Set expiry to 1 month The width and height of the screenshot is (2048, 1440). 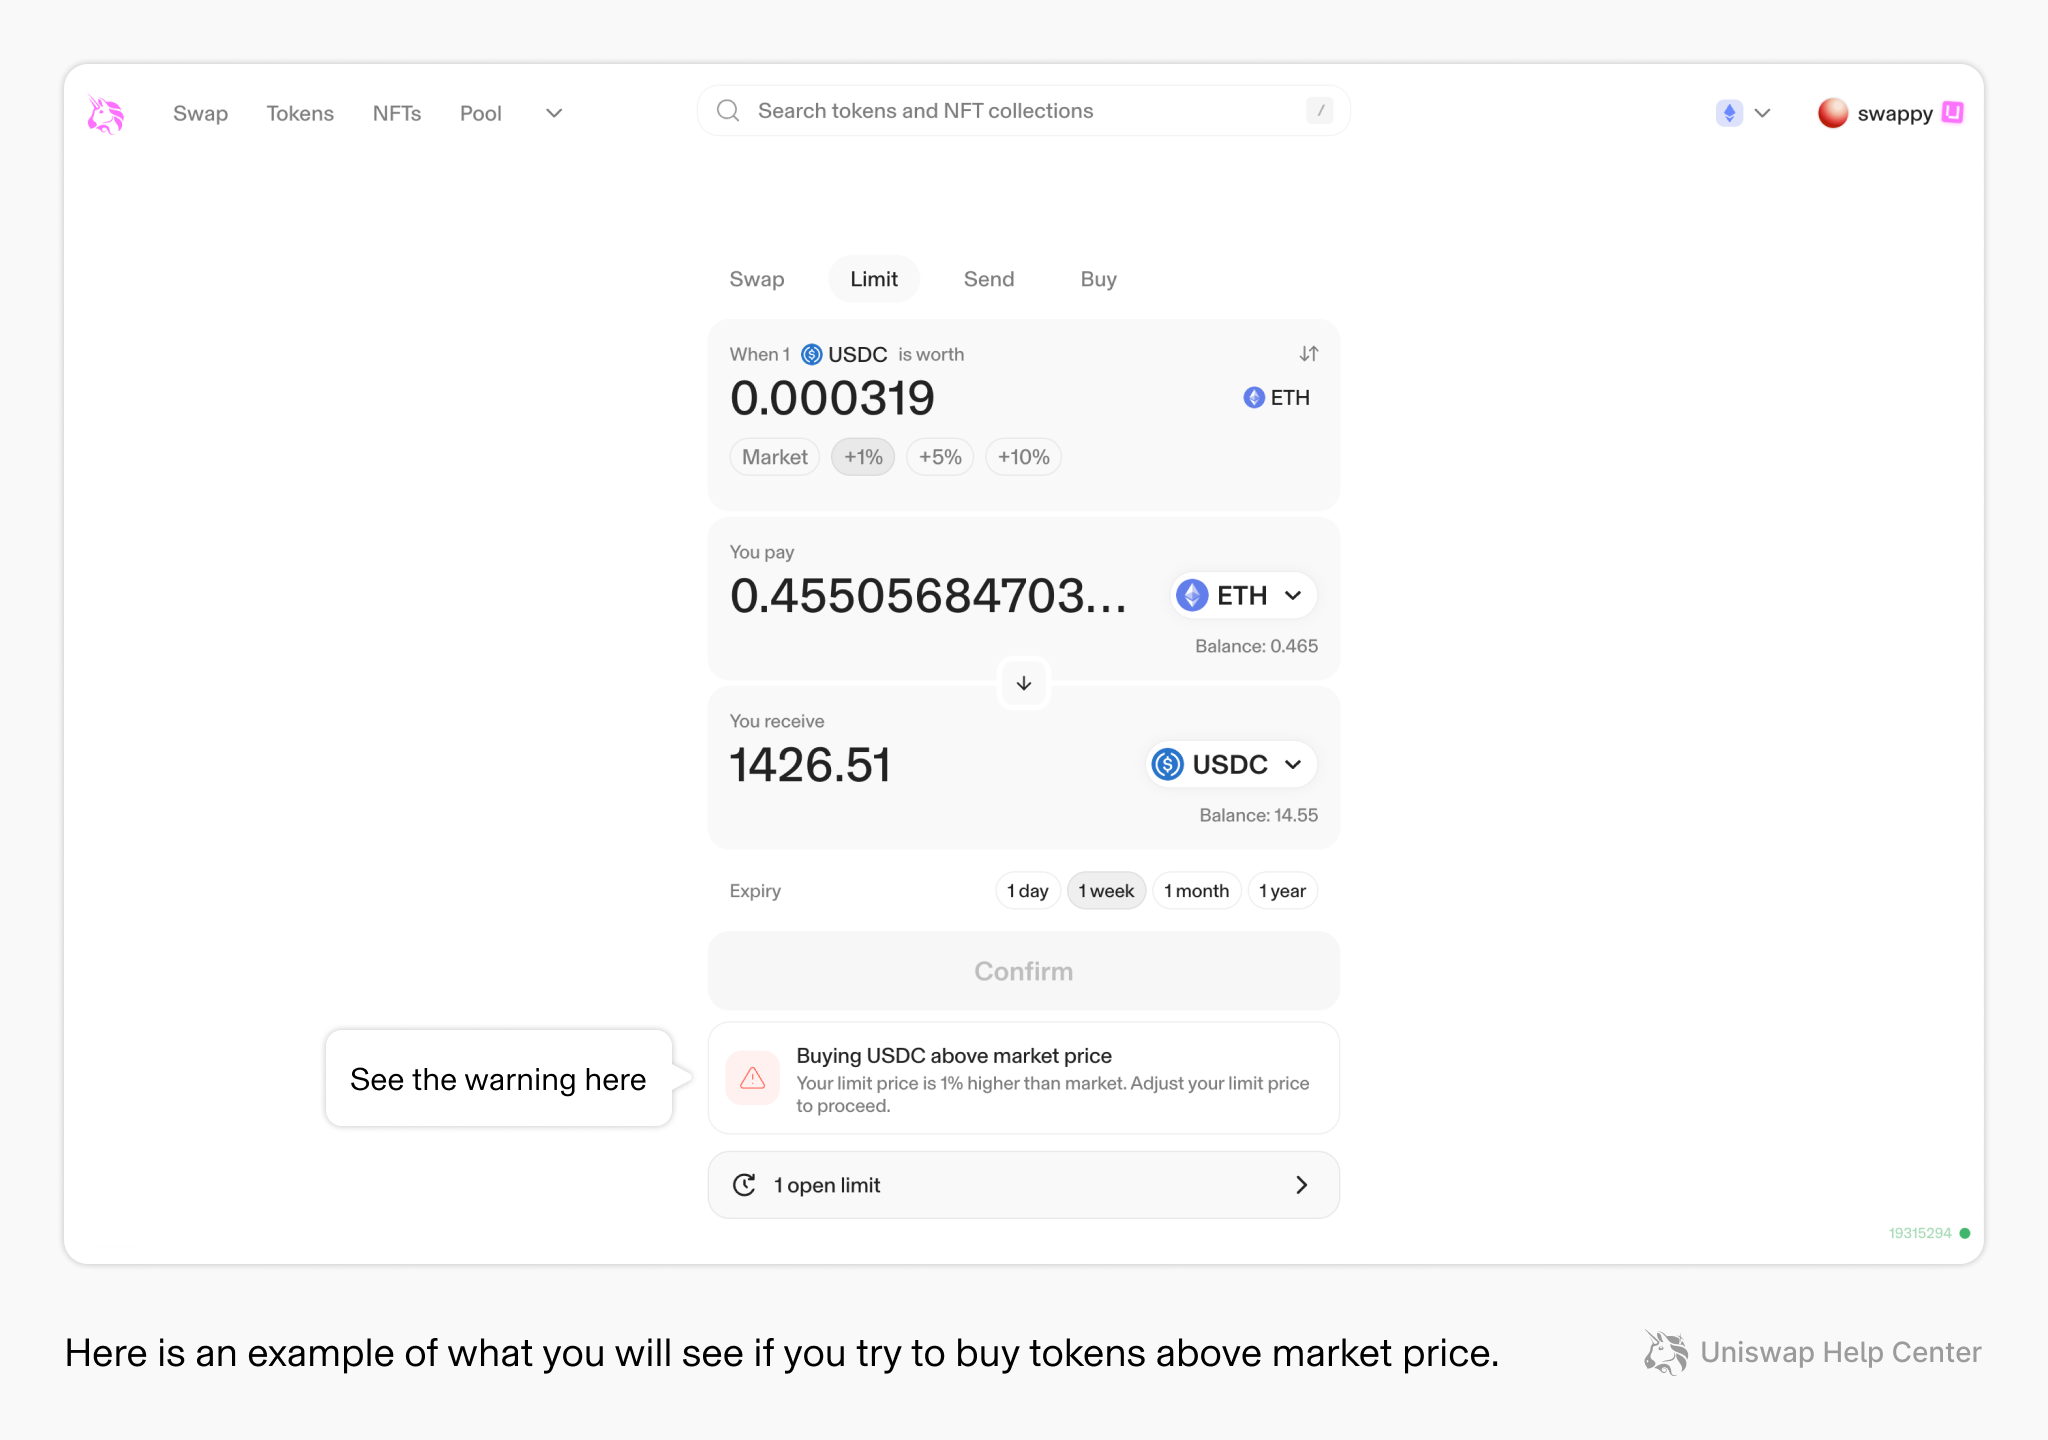pyautogui.click(x=1197, y=891)
